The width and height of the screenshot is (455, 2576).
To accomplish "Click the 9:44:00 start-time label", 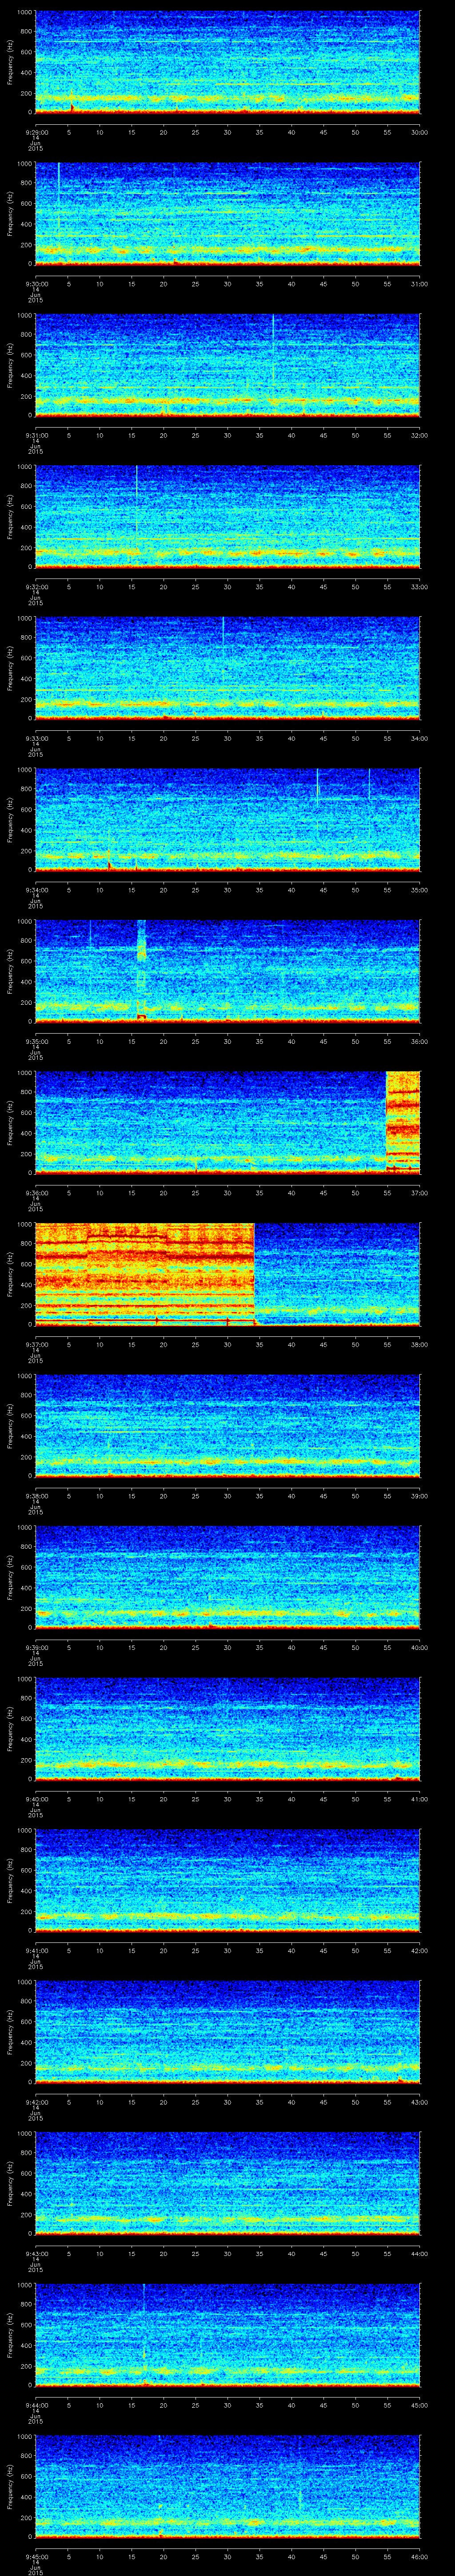I will (36, 2405).
